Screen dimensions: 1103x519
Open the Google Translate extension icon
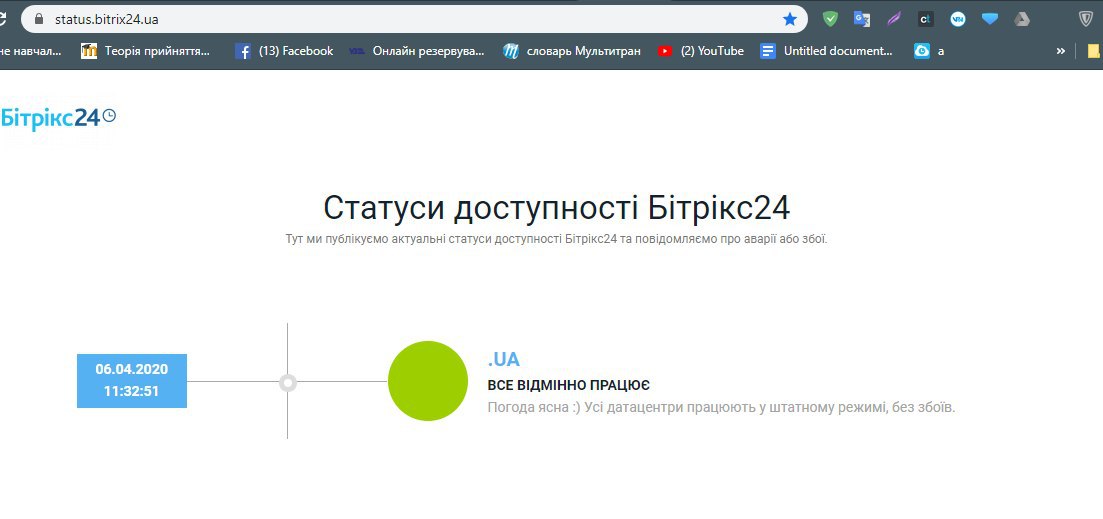(x=862, y=20)
